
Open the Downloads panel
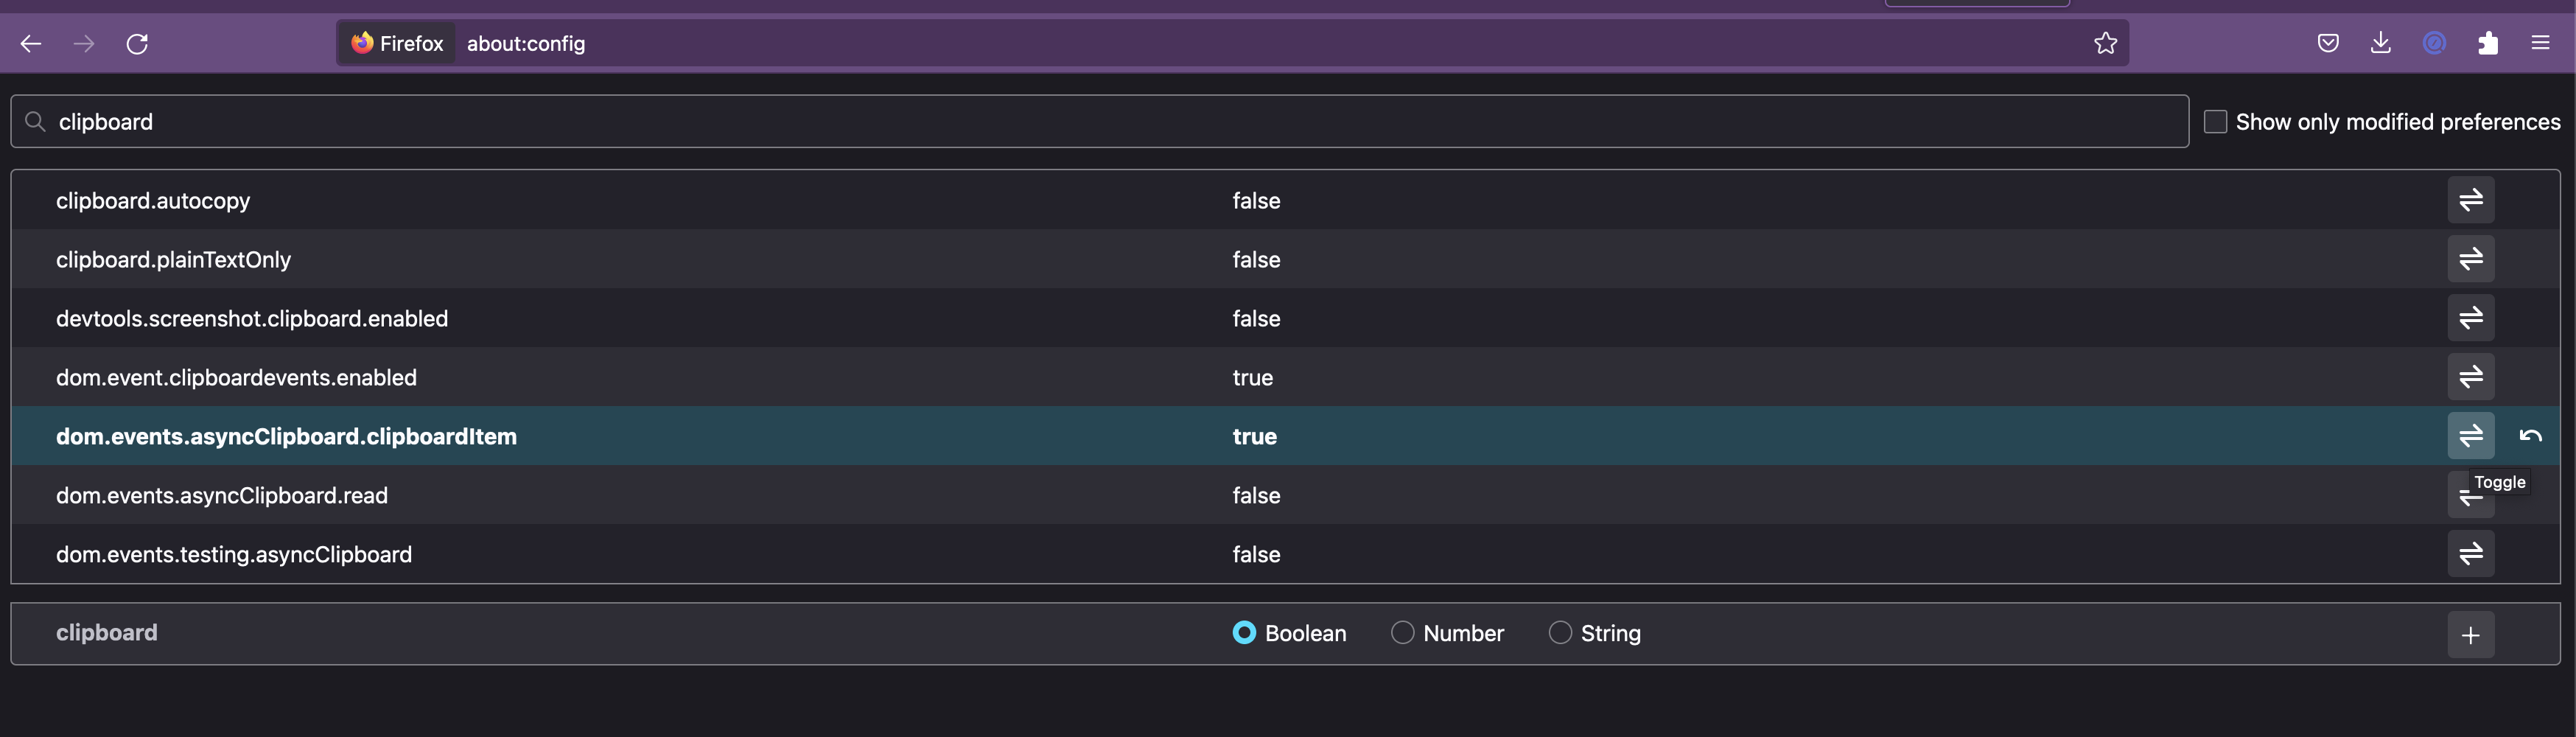tap(2381, 43)
